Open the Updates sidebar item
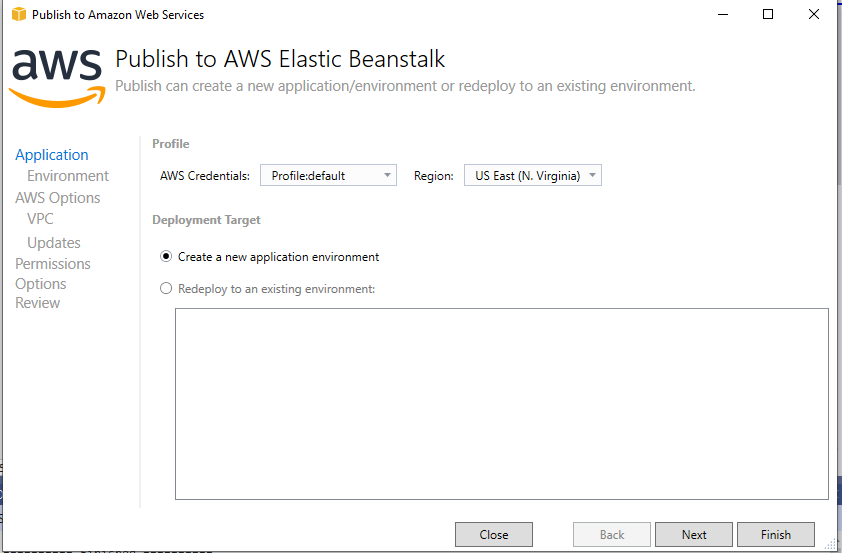842x553 pixels. click(x=54, y=243)
